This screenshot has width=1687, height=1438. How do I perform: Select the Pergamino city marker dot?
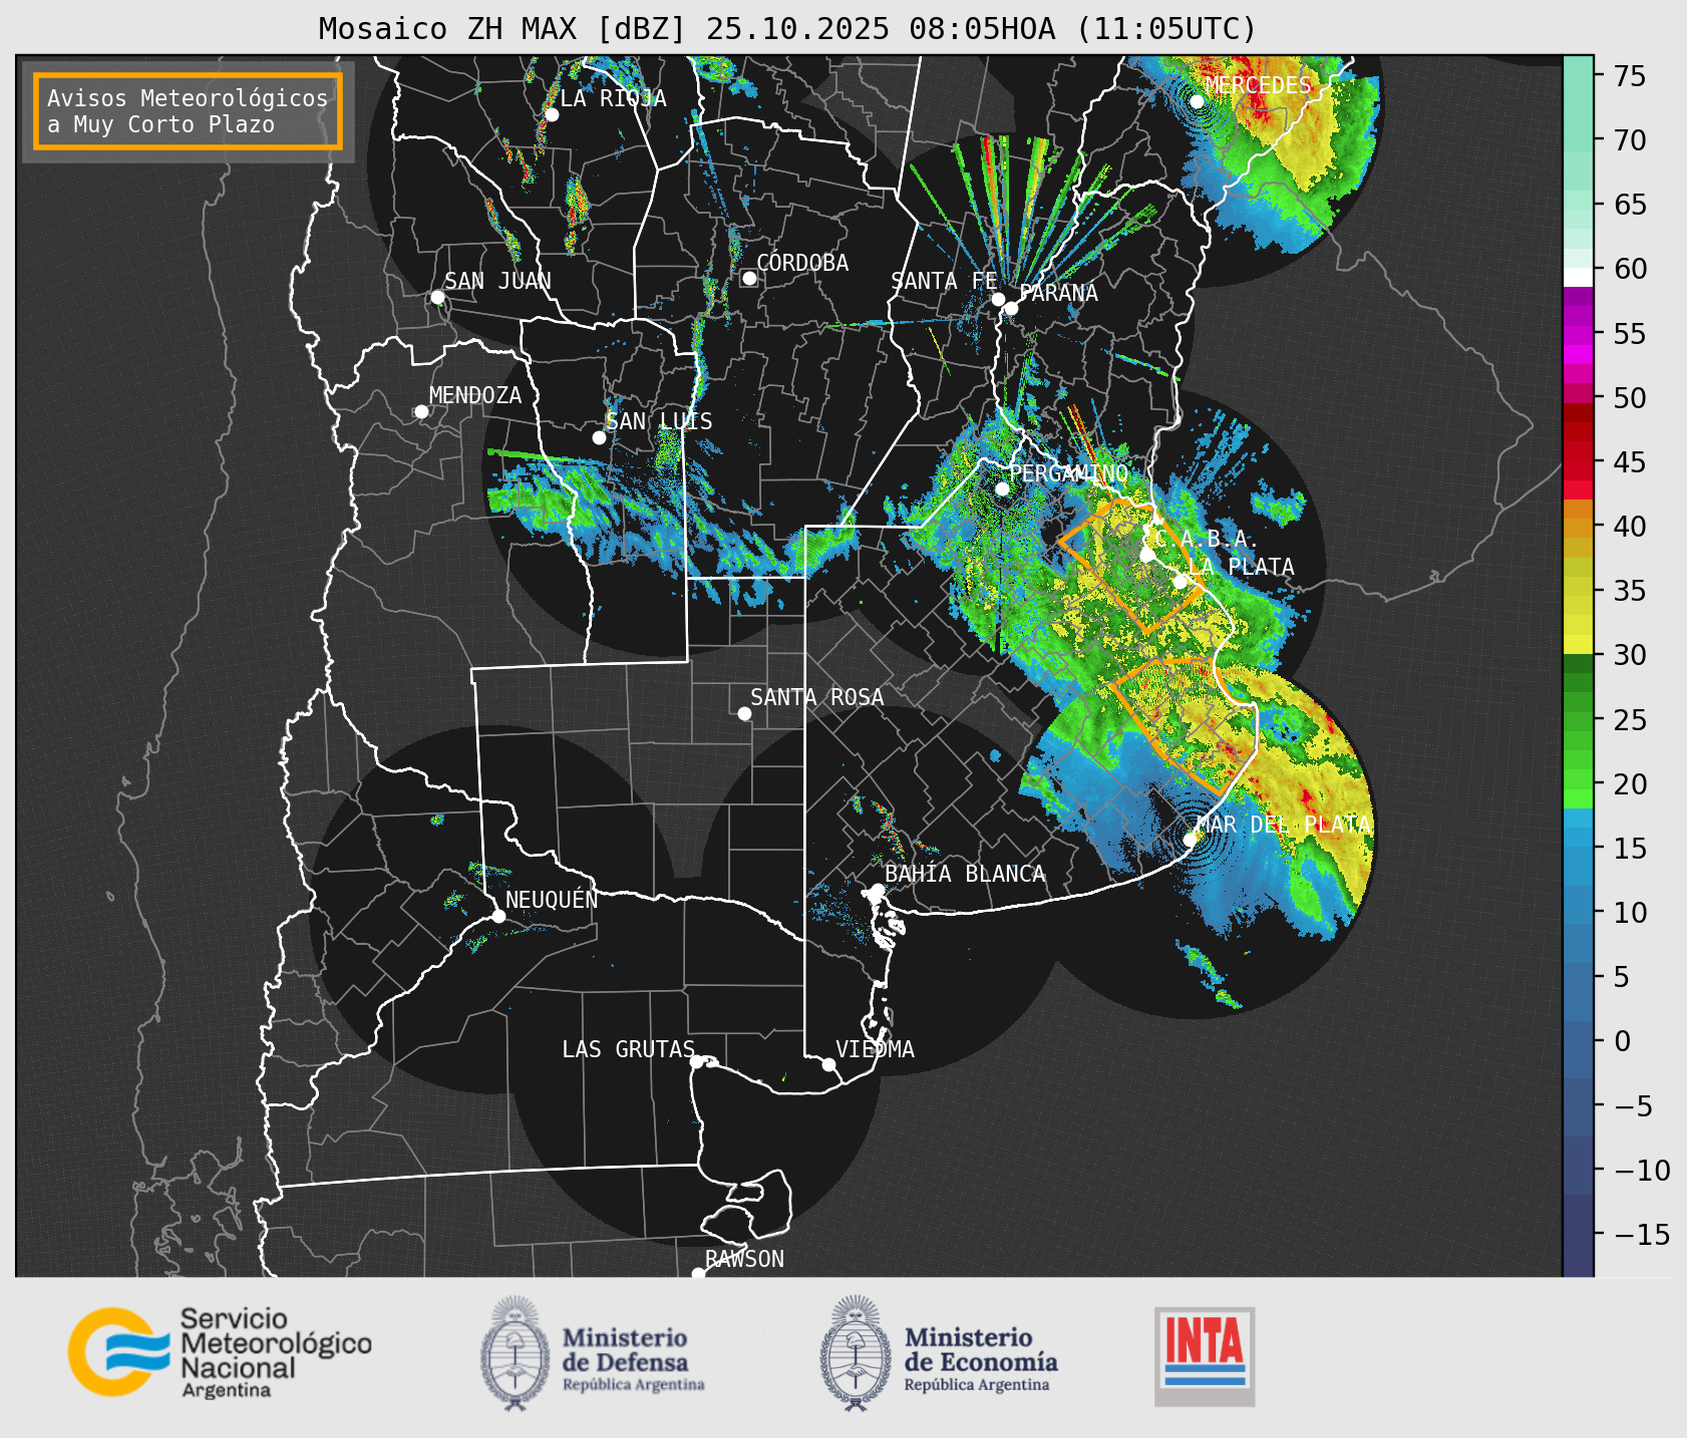(1002, 489)
